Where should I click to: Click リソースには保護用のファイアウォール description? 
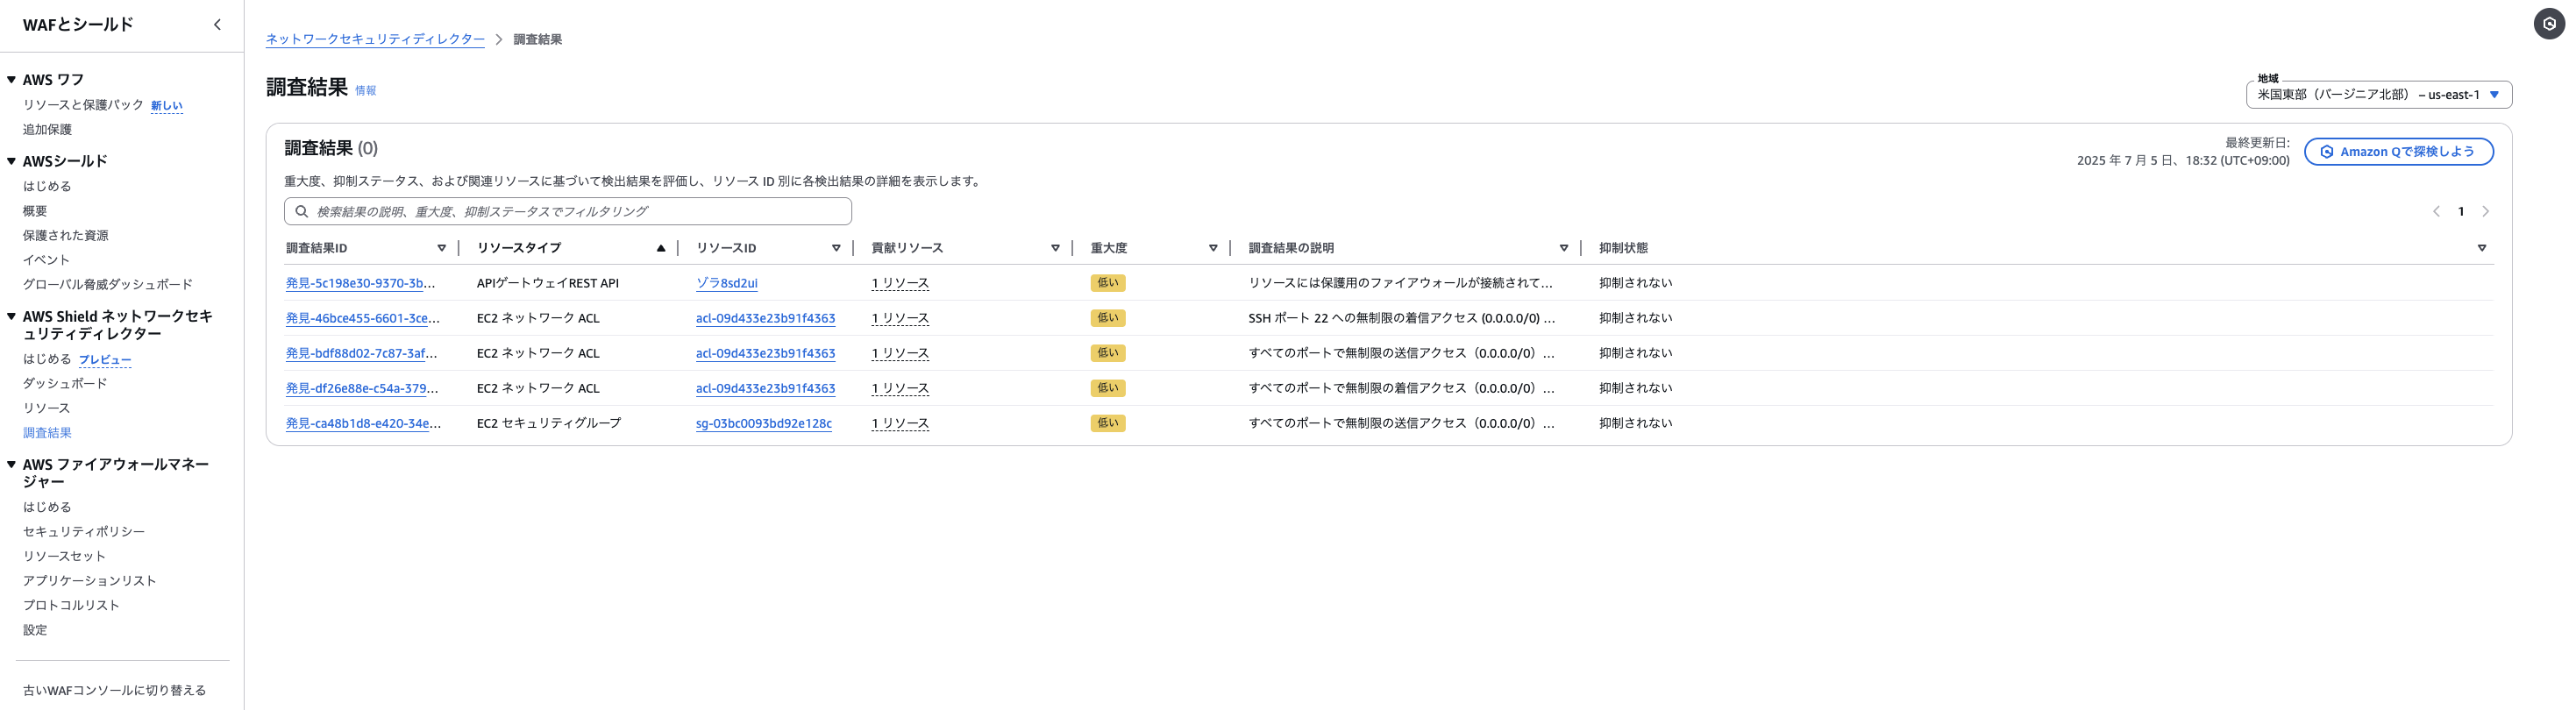click(x=1400, y=283)
